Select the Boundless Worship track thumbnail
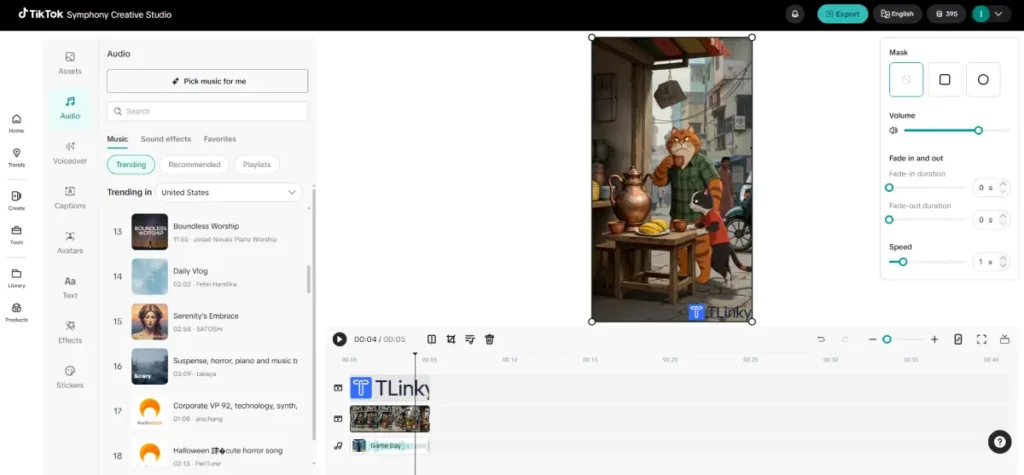Viewport: 1024px width, 475px height. (x=150, y=231)
